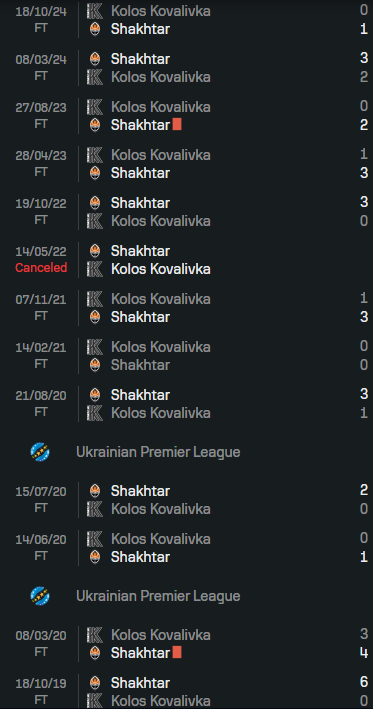Click Shakhtar crest in canceled 14/05/22 match
Screen dimensions: 373x709
95,251
